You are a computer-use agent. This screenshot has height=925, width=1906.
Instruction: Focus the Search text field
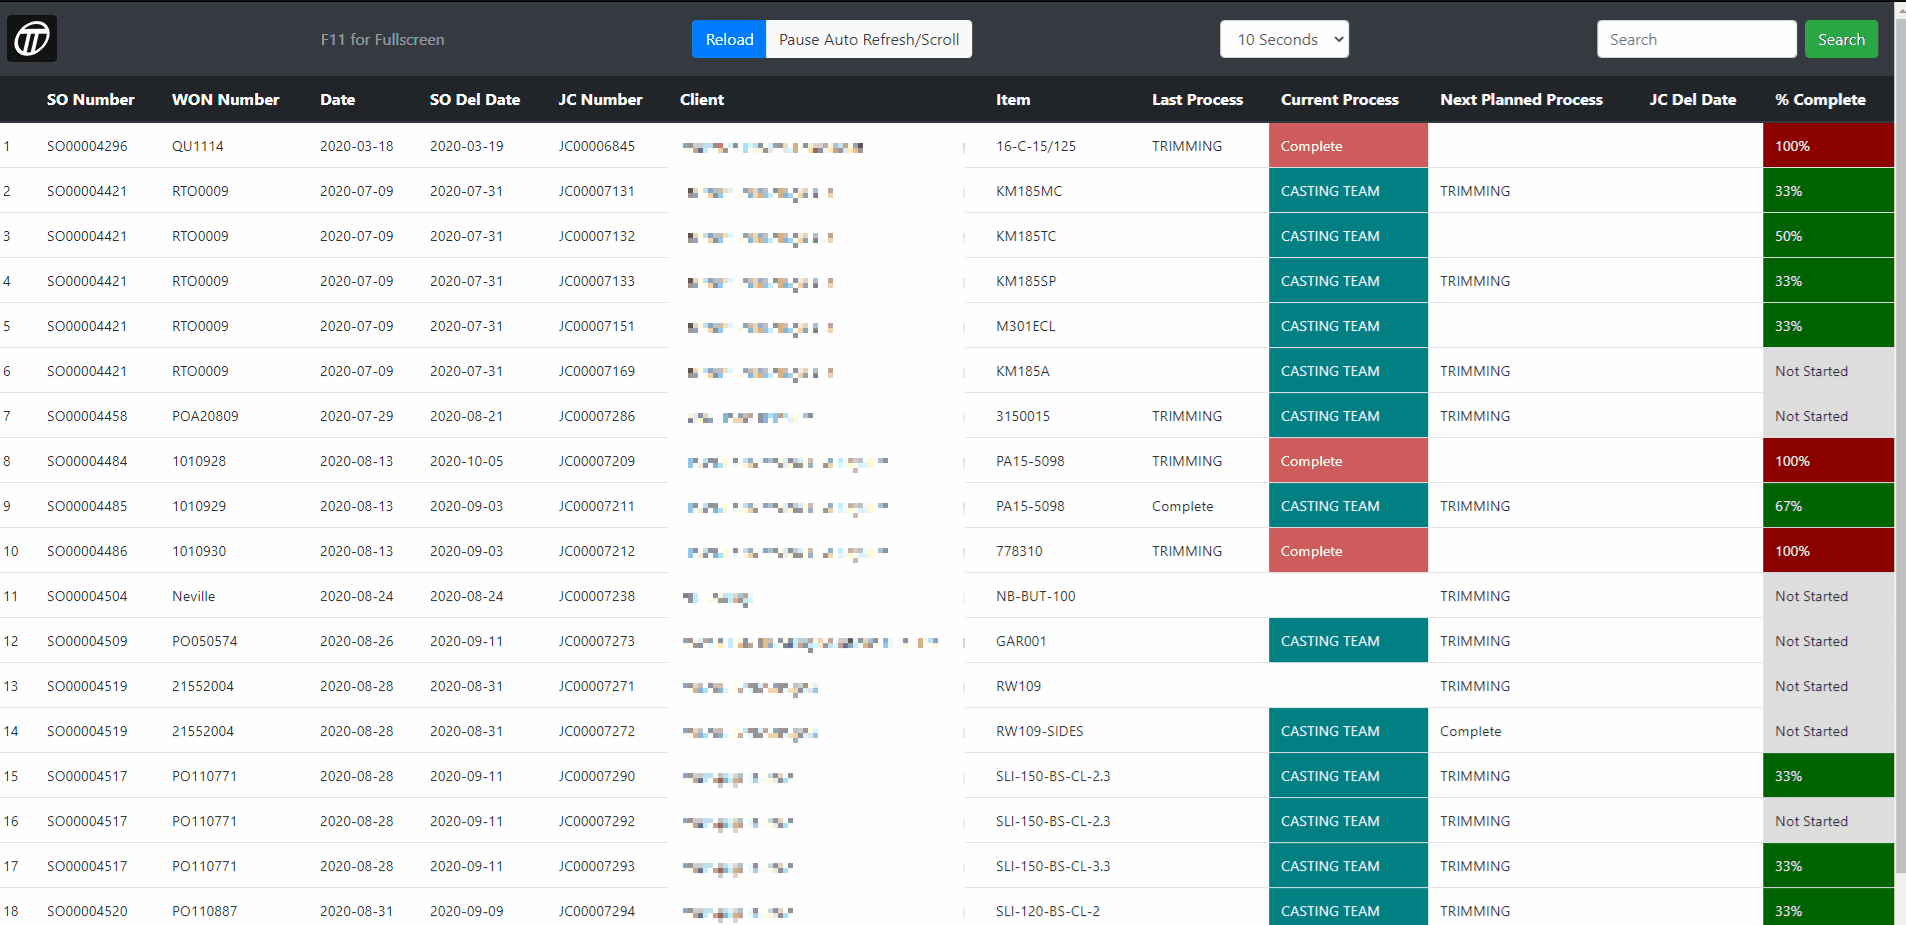click(1695, 39)
